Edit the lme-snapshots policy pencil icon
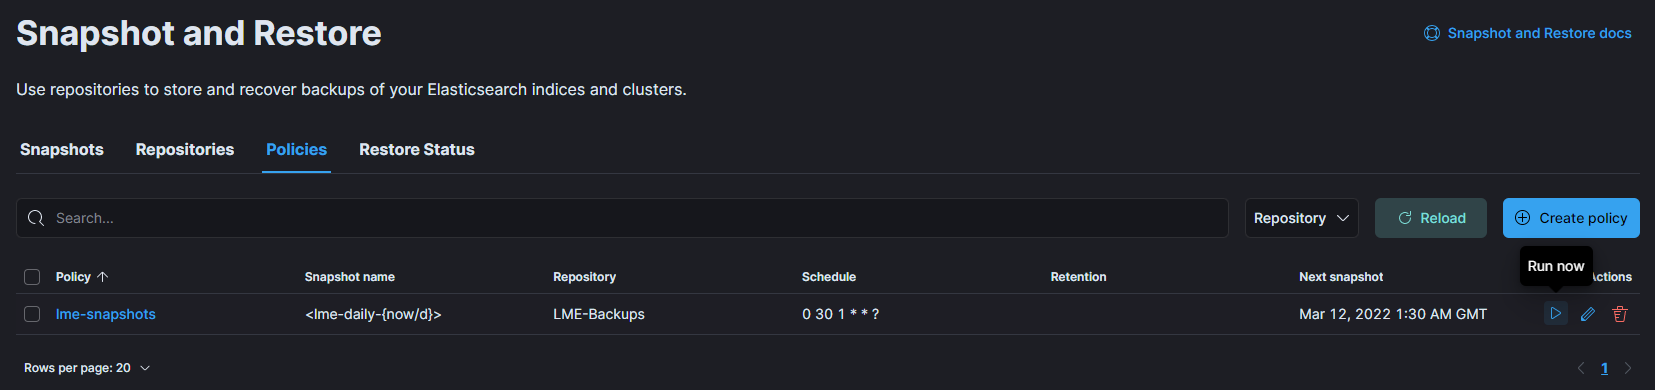1655x390 pixels. [1587, 314]
